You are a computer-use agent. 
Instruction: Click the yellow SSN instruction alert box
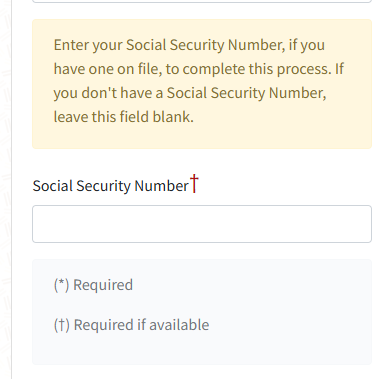click(x=202, y=84)
